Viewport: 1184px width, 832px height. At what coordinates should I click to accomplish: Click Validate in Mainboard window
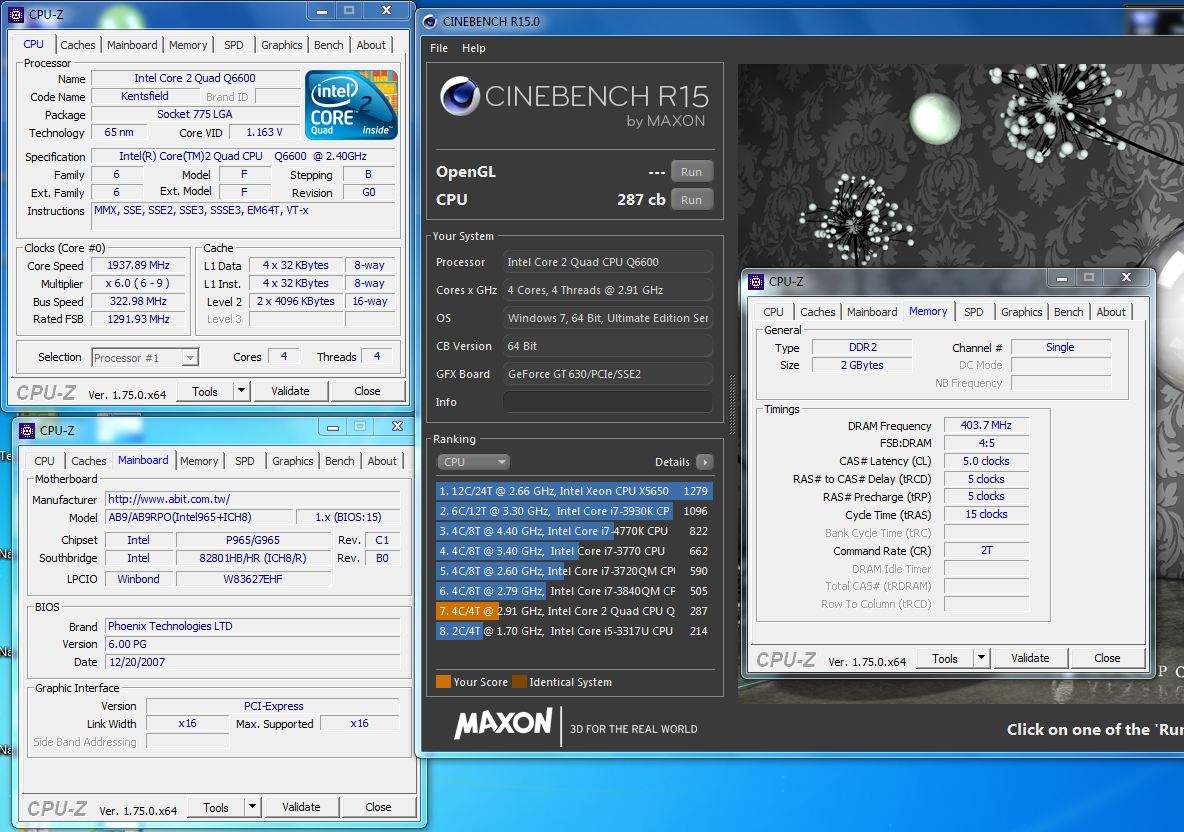tap(301, 806)
